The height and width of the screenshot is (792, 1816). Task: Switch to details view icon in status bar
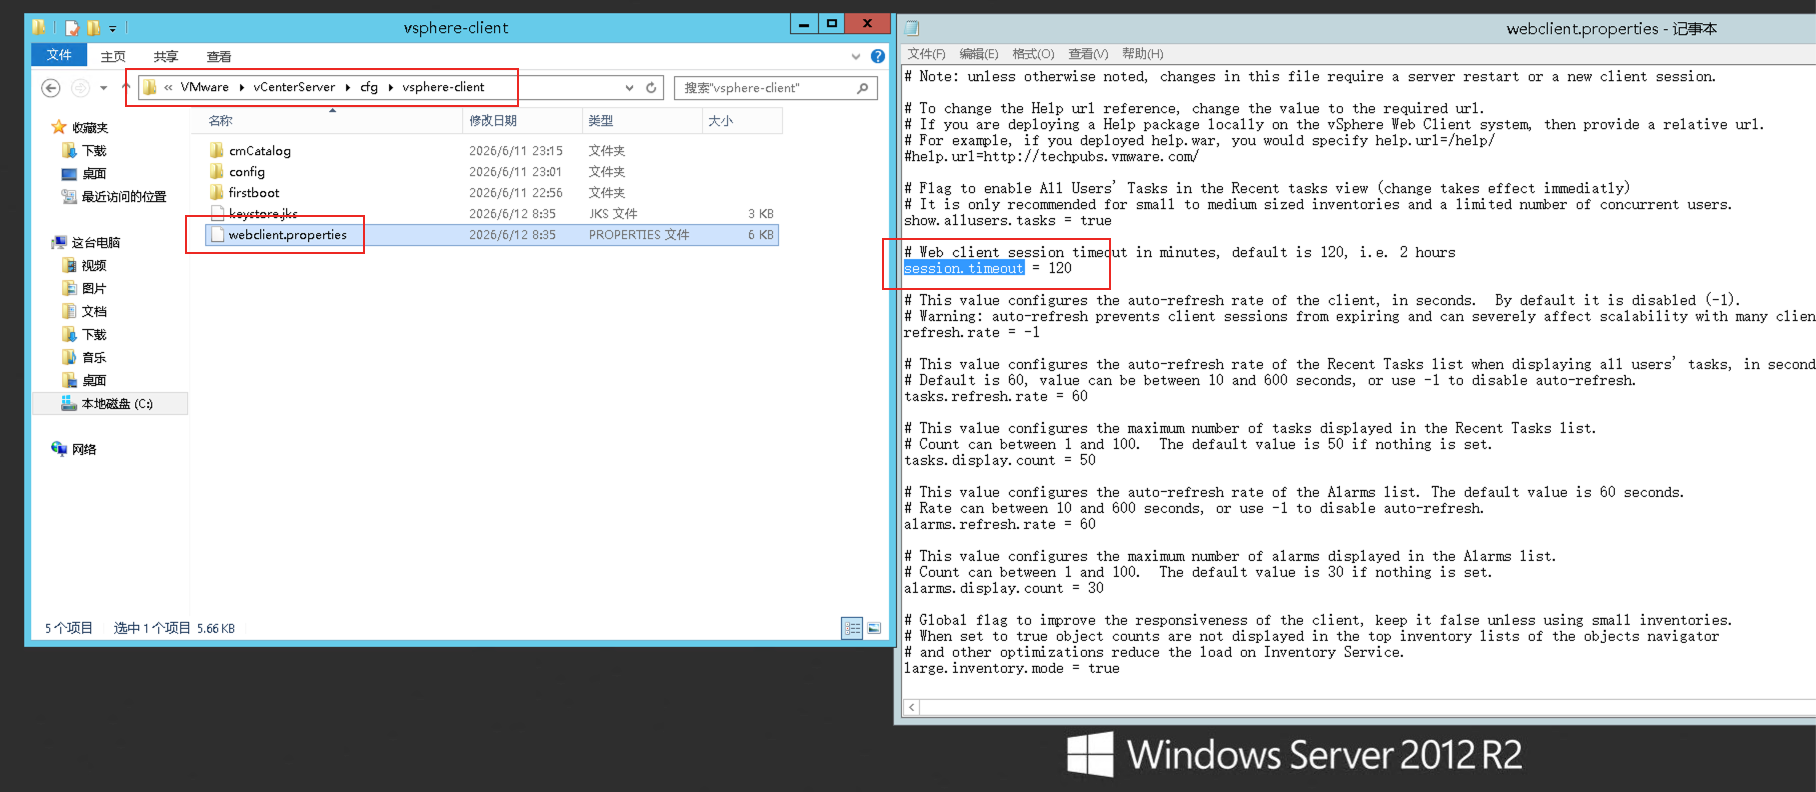(852, 628)
